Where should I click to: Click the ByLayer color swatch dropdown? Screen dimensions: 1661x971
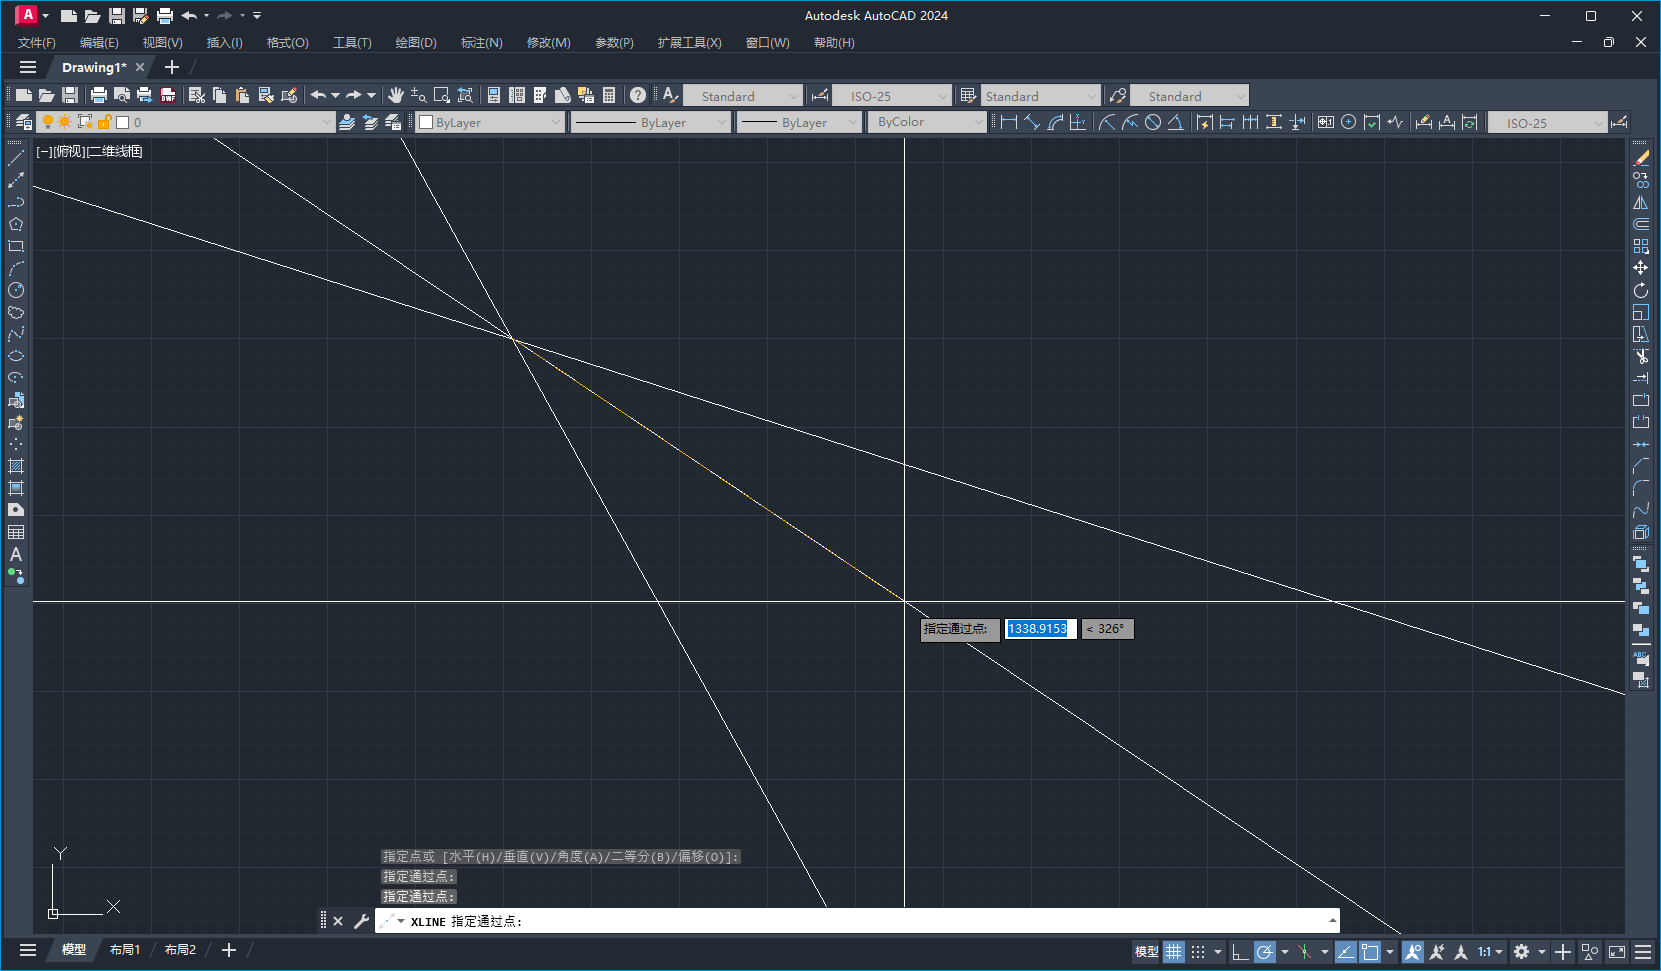490,122
